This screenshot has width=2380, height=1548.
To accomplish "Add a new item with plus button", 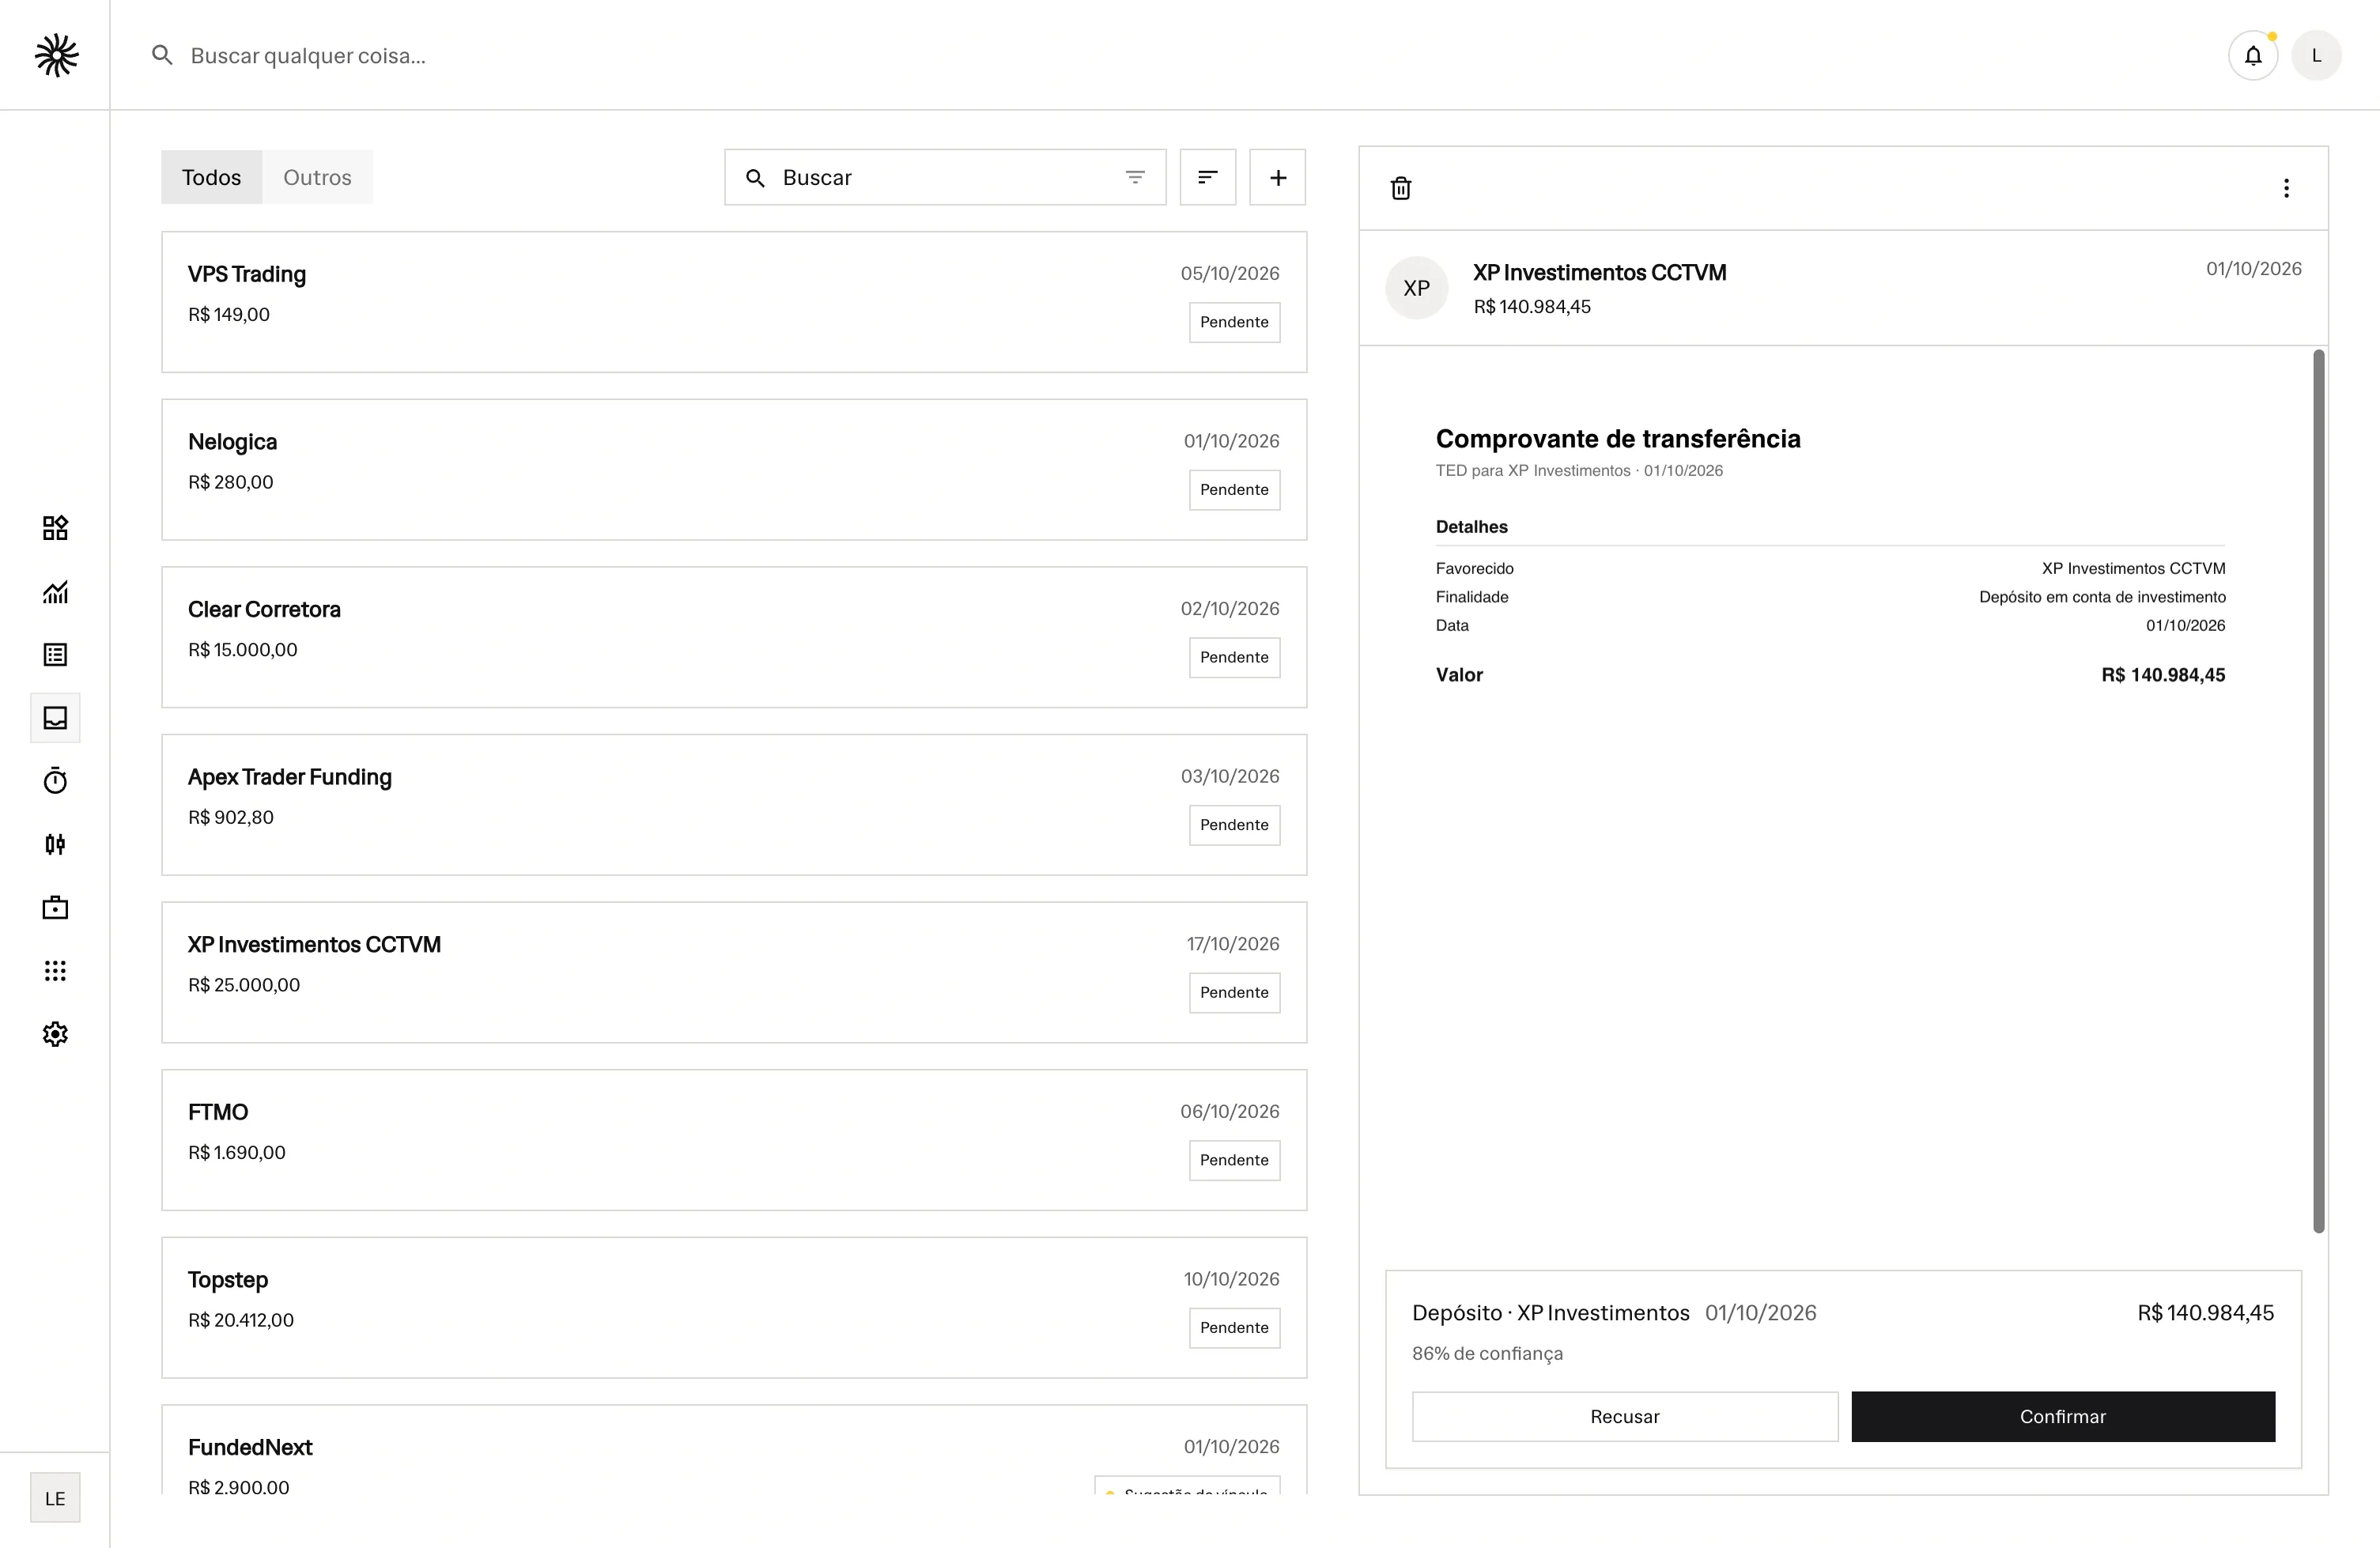I will click(x=1277, y=177).
